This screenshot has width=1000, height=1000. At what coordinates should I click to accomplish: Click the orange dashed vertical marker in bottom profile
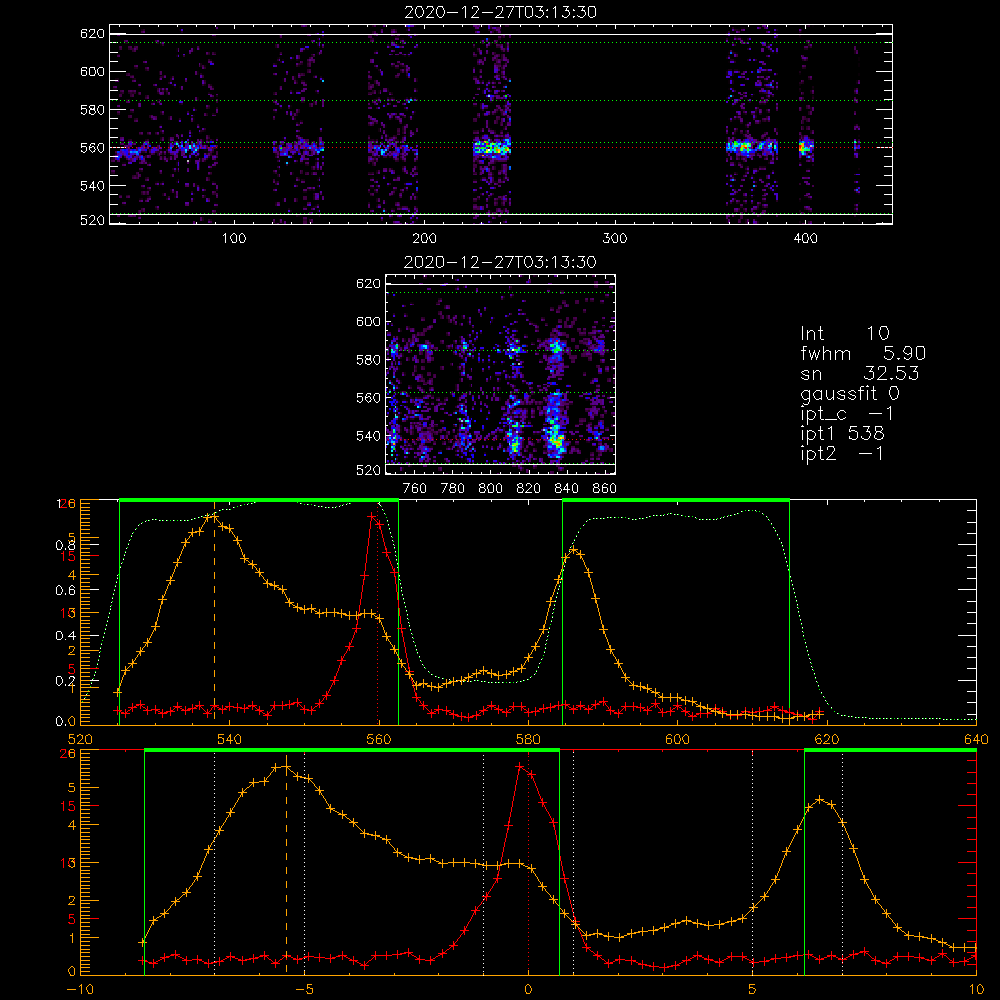[x=286, y=867]
